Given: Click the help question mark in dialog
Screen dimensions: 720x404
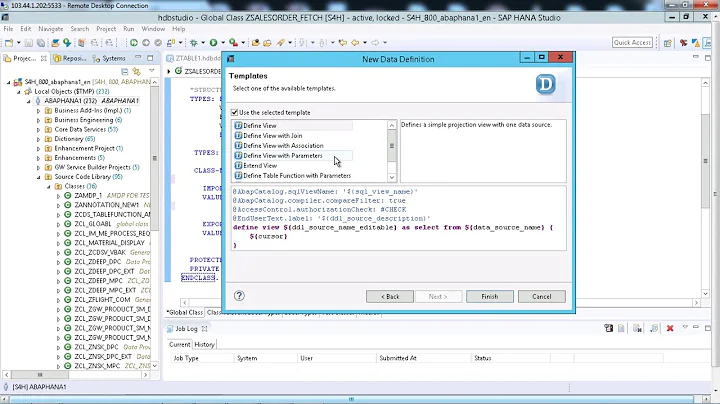Looking at the screenshot, I should tap(239, 296).
